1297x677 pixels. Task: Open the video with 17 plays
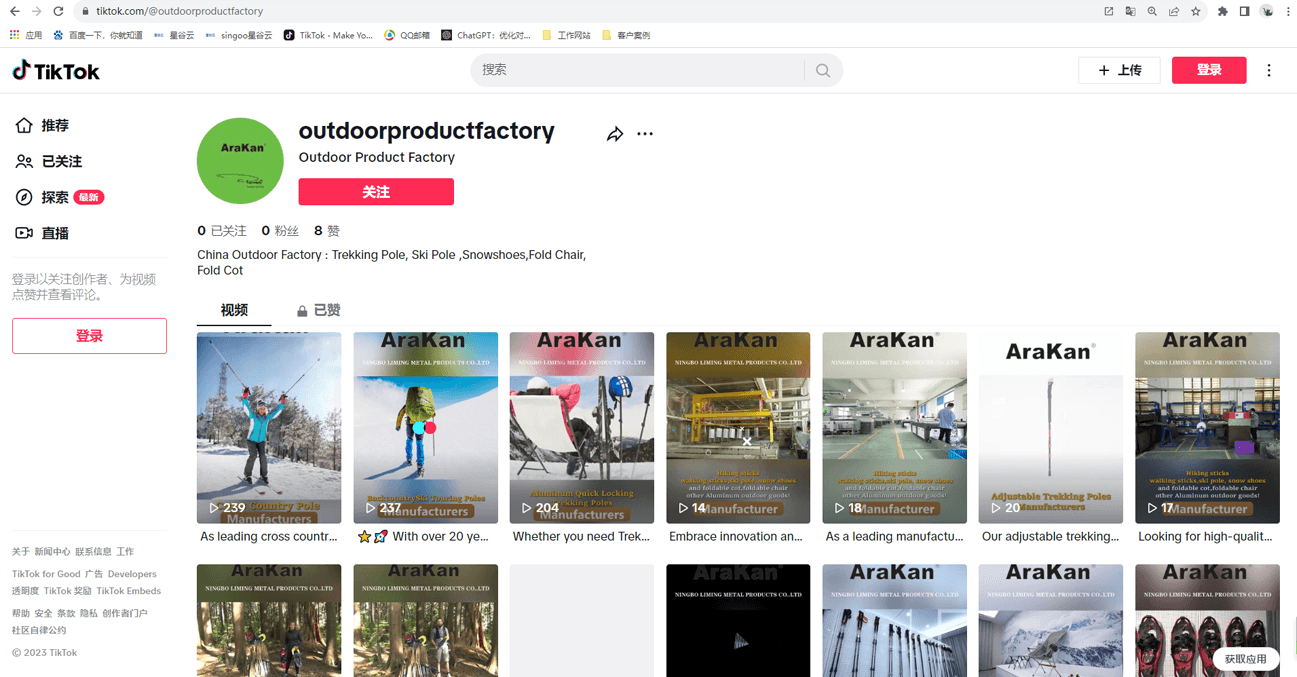coord(1207,428)
